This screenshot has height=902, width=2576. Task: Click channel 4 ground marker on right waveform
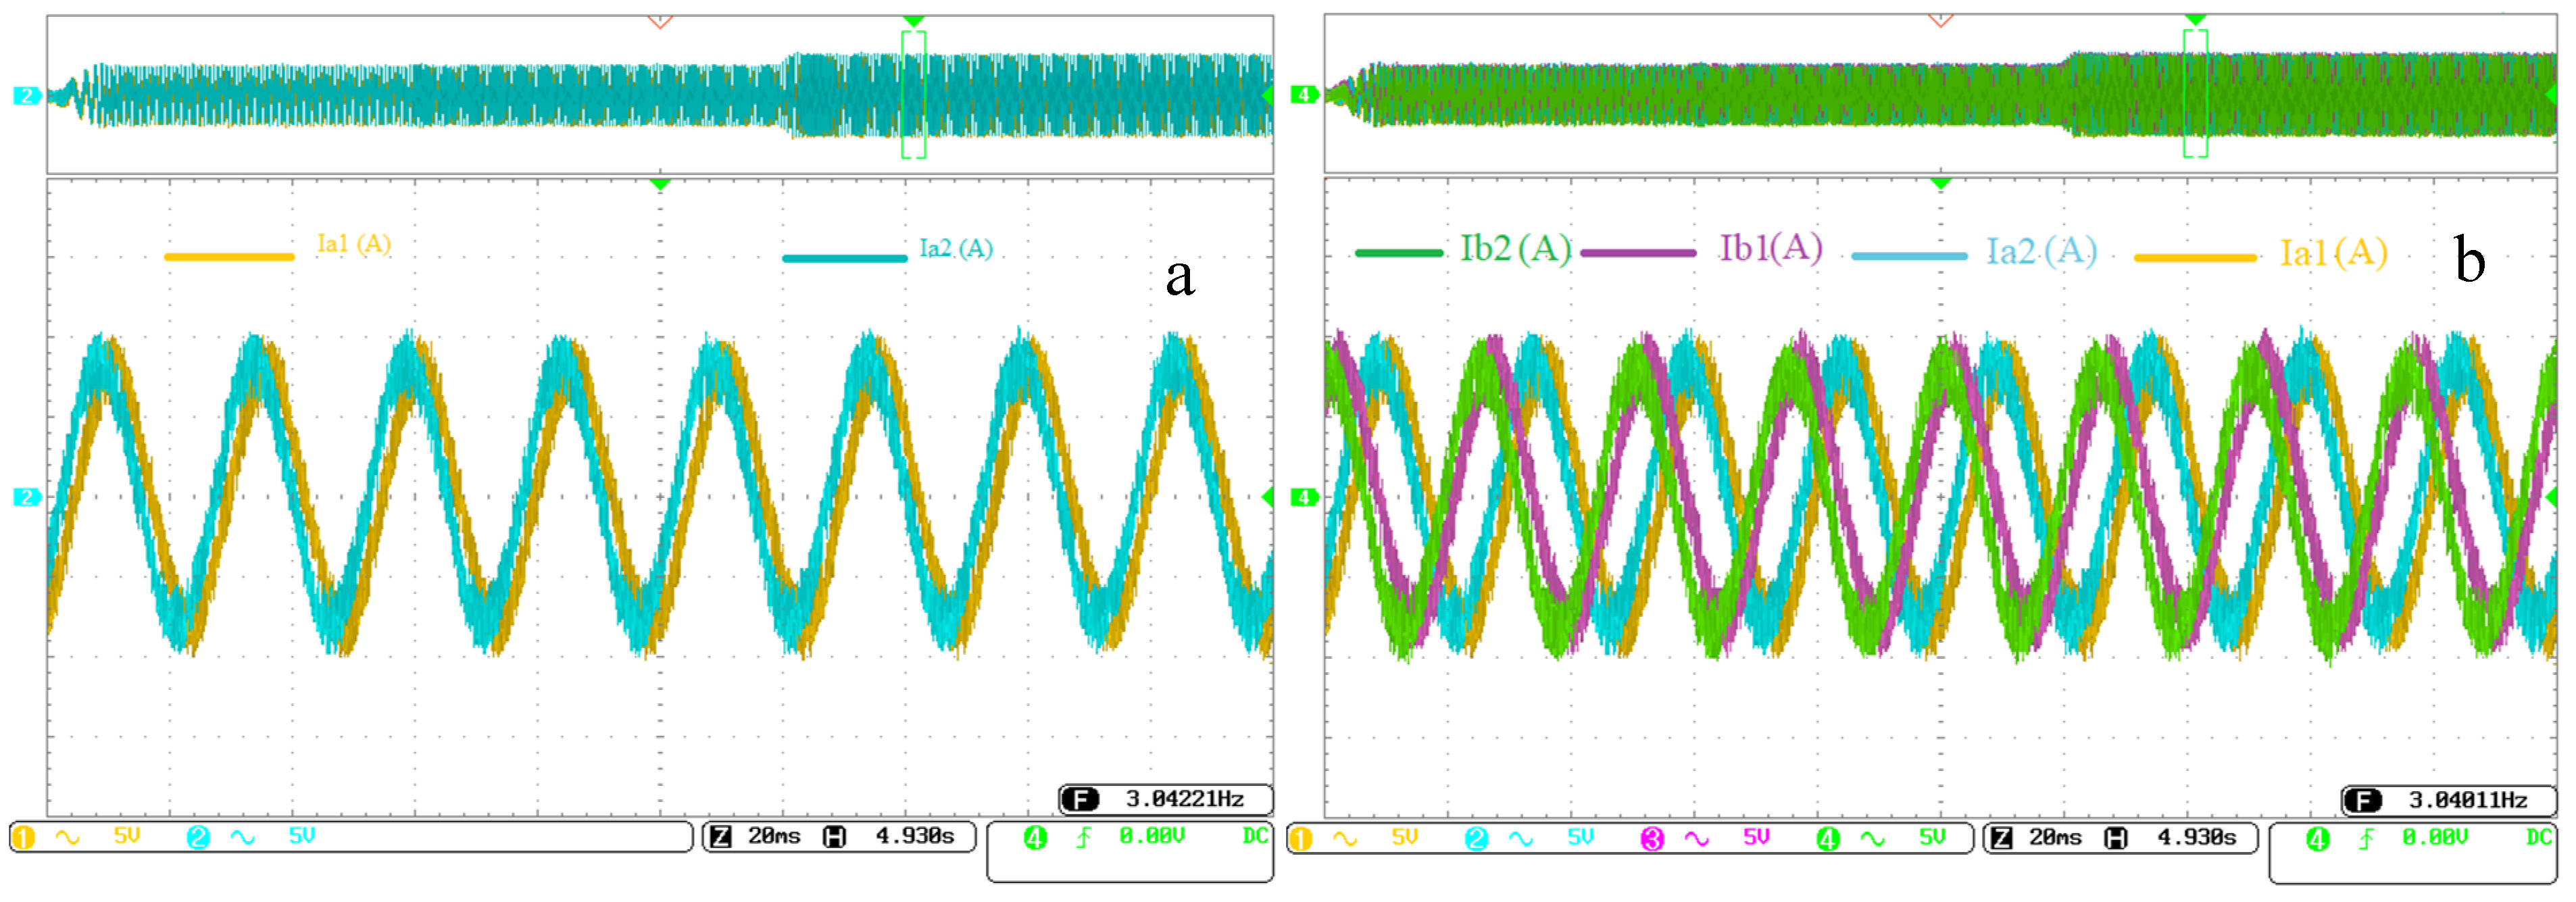click(1303, 497)
